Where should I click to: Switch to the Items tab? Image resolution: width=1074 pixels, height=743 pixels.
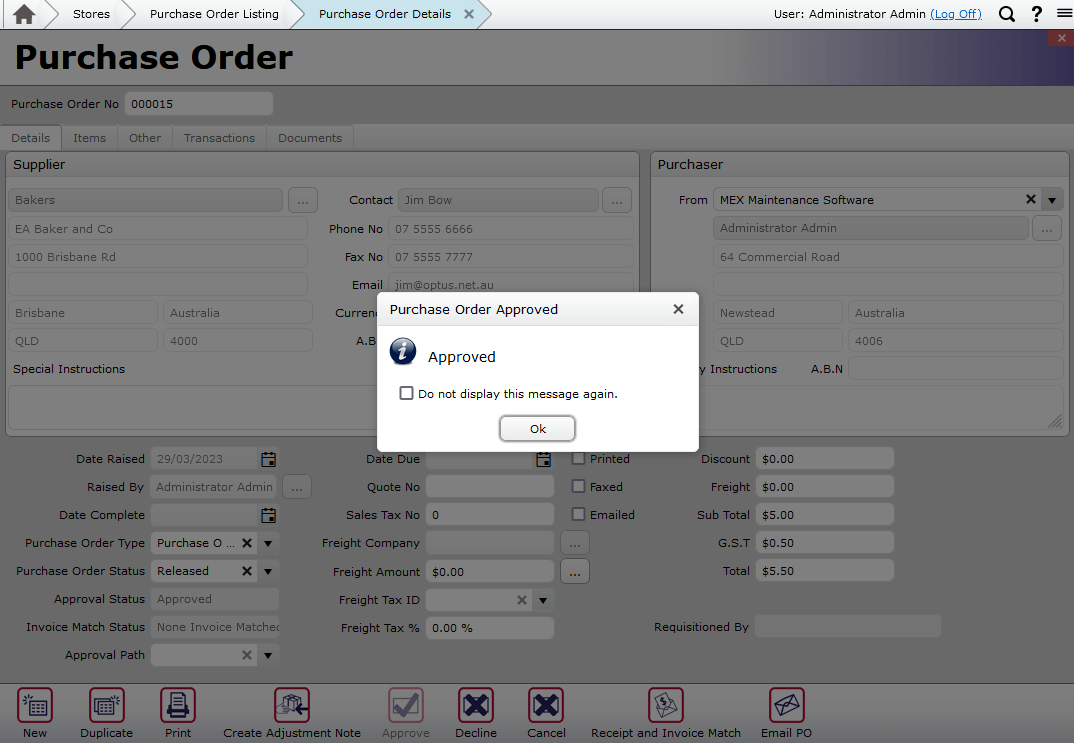89,137
